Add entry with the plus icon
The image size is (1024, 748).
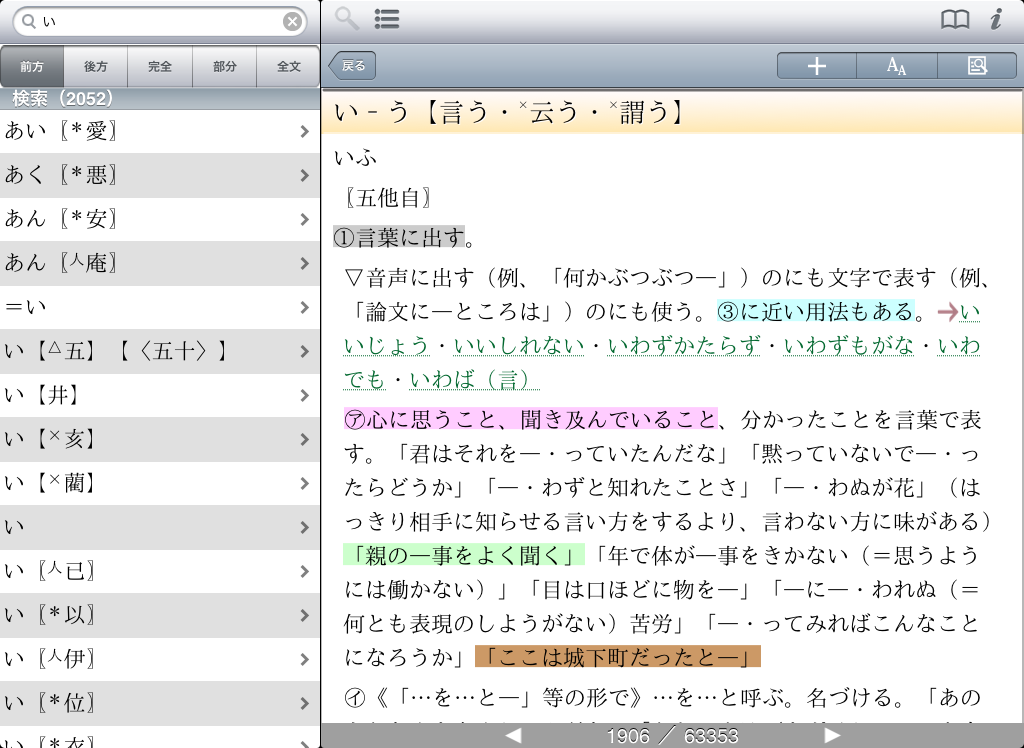pyautogui.click(x=817, y=66)
